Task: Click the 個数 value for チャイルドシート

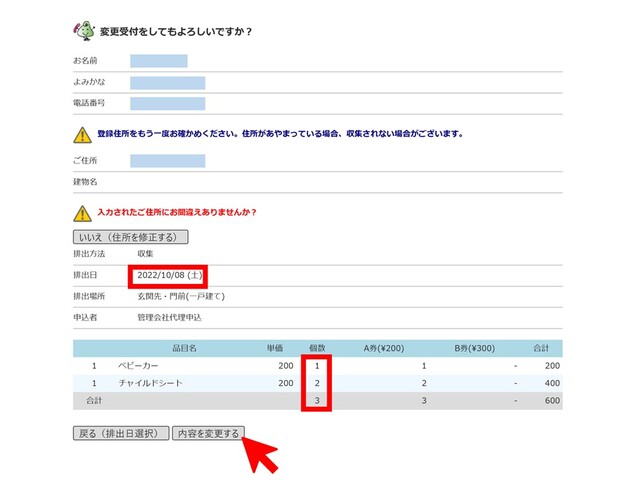Action: pos(317,383)
